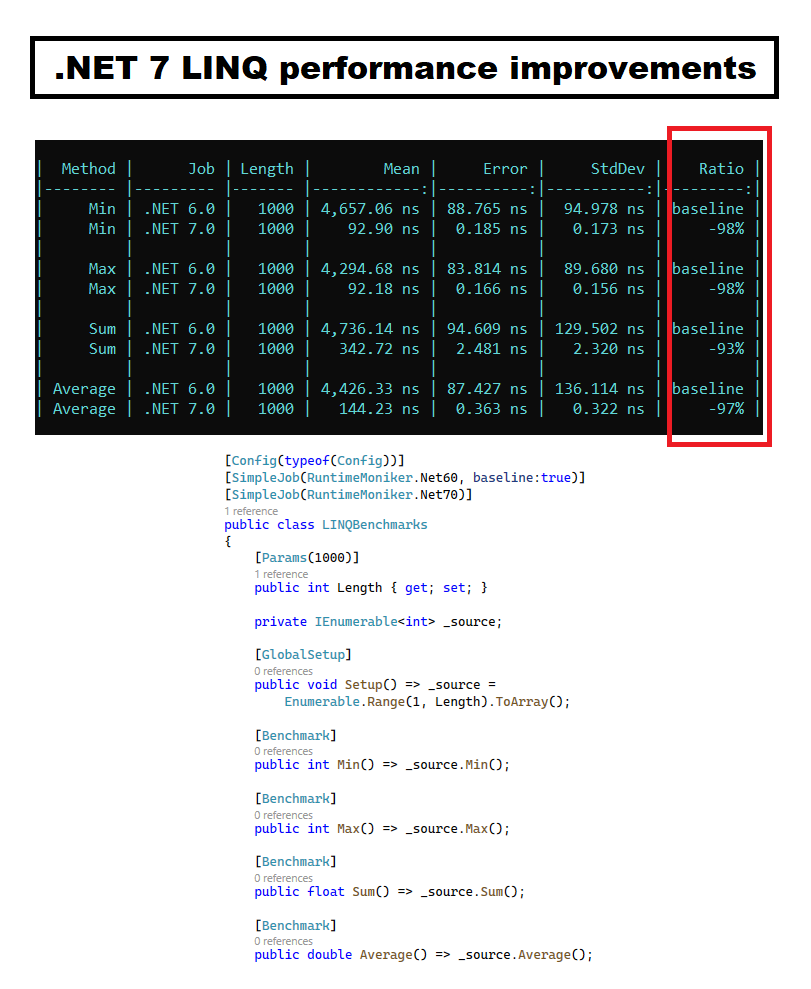This screenshot has height=989, width=811.
Task: Click the .NET 7 LINQ performance improvements title
Action: [x=404, y=68]
